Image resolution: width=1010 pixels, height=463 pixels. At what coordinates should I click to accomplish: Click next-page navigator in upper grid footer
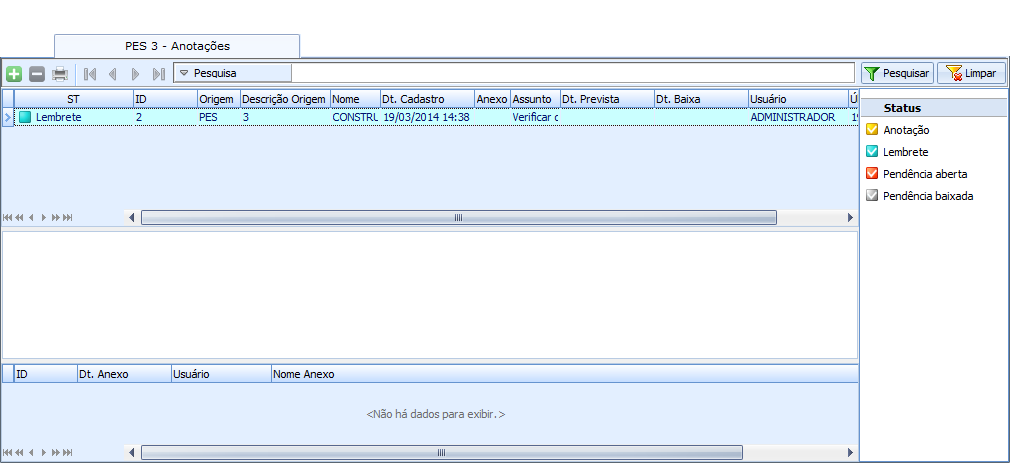56,218
